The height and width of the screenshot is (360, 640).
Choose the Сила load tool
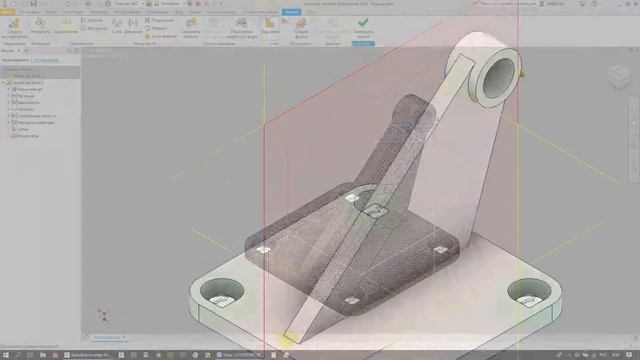tap(117, 26)
